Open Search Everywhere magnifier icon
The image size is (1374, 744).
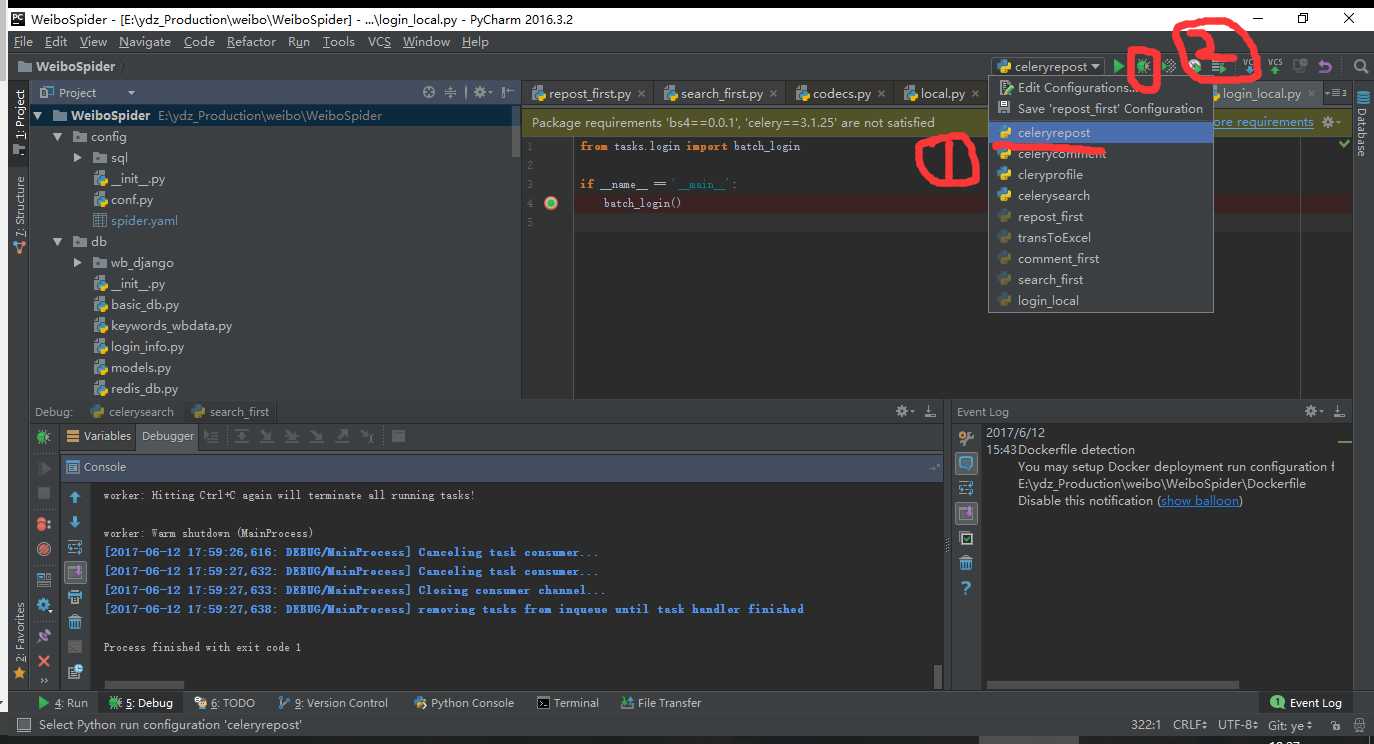click(x=1360, y=66)
